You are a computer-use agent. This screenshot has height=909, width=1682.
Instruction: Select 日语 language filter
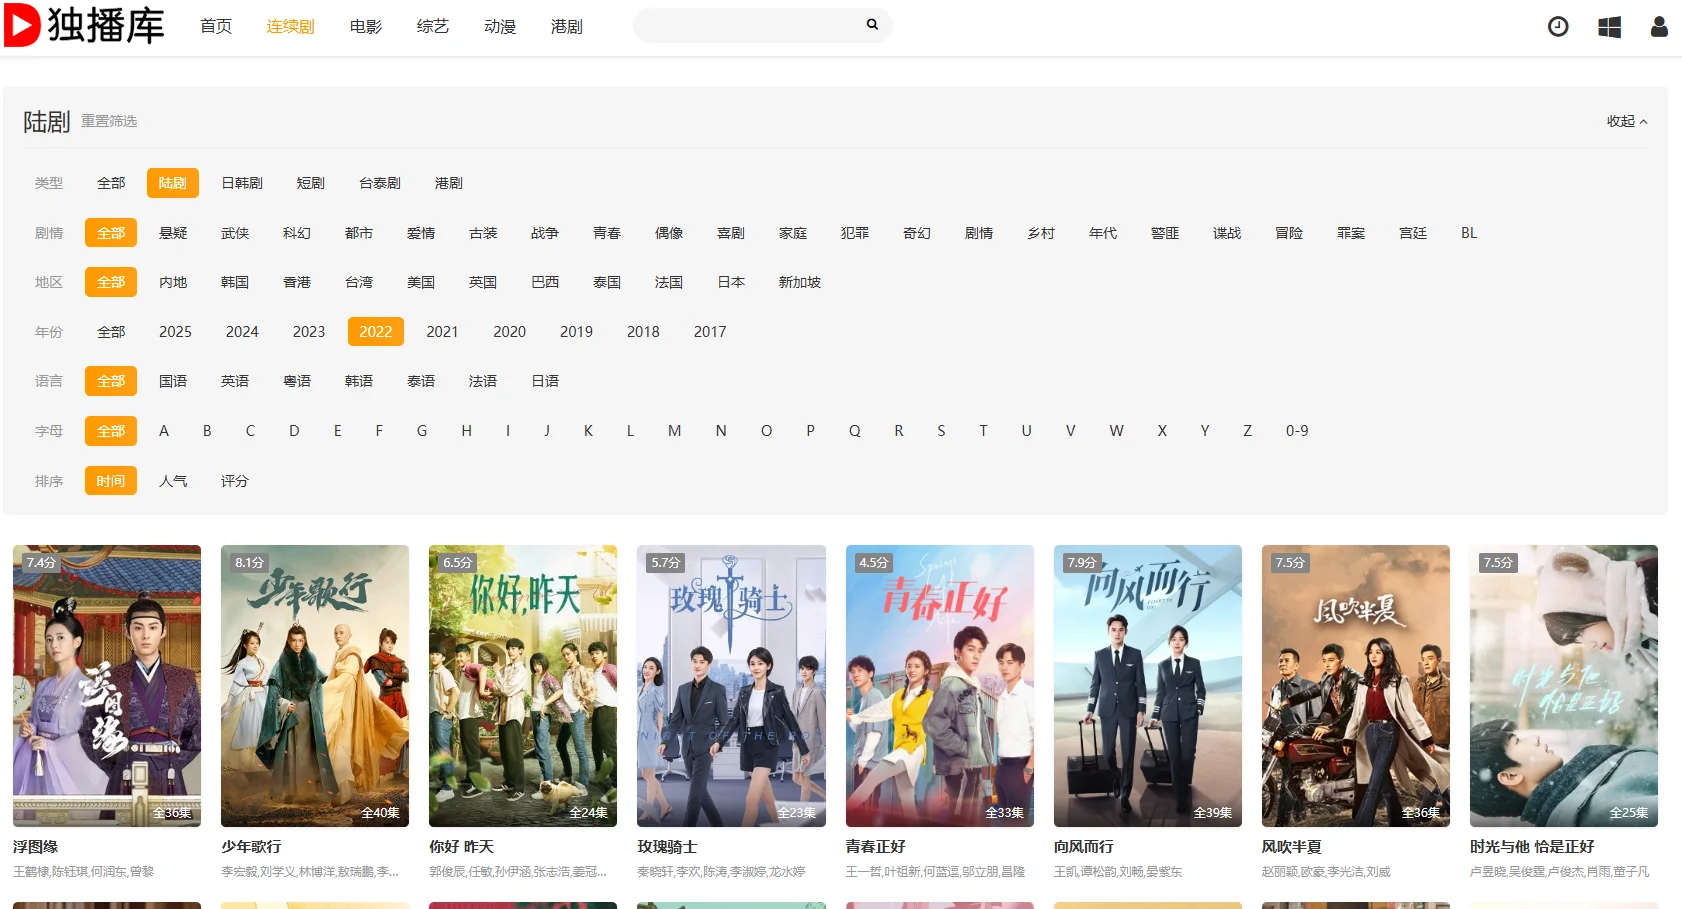(x=545, y=381)
